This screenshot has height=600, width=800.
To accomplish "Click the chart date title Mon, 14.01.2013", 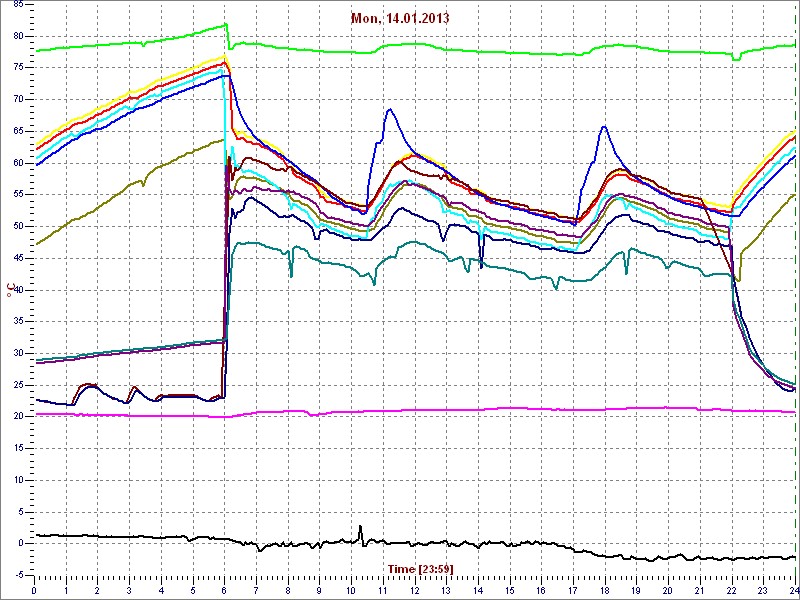I will coord(399,18).
